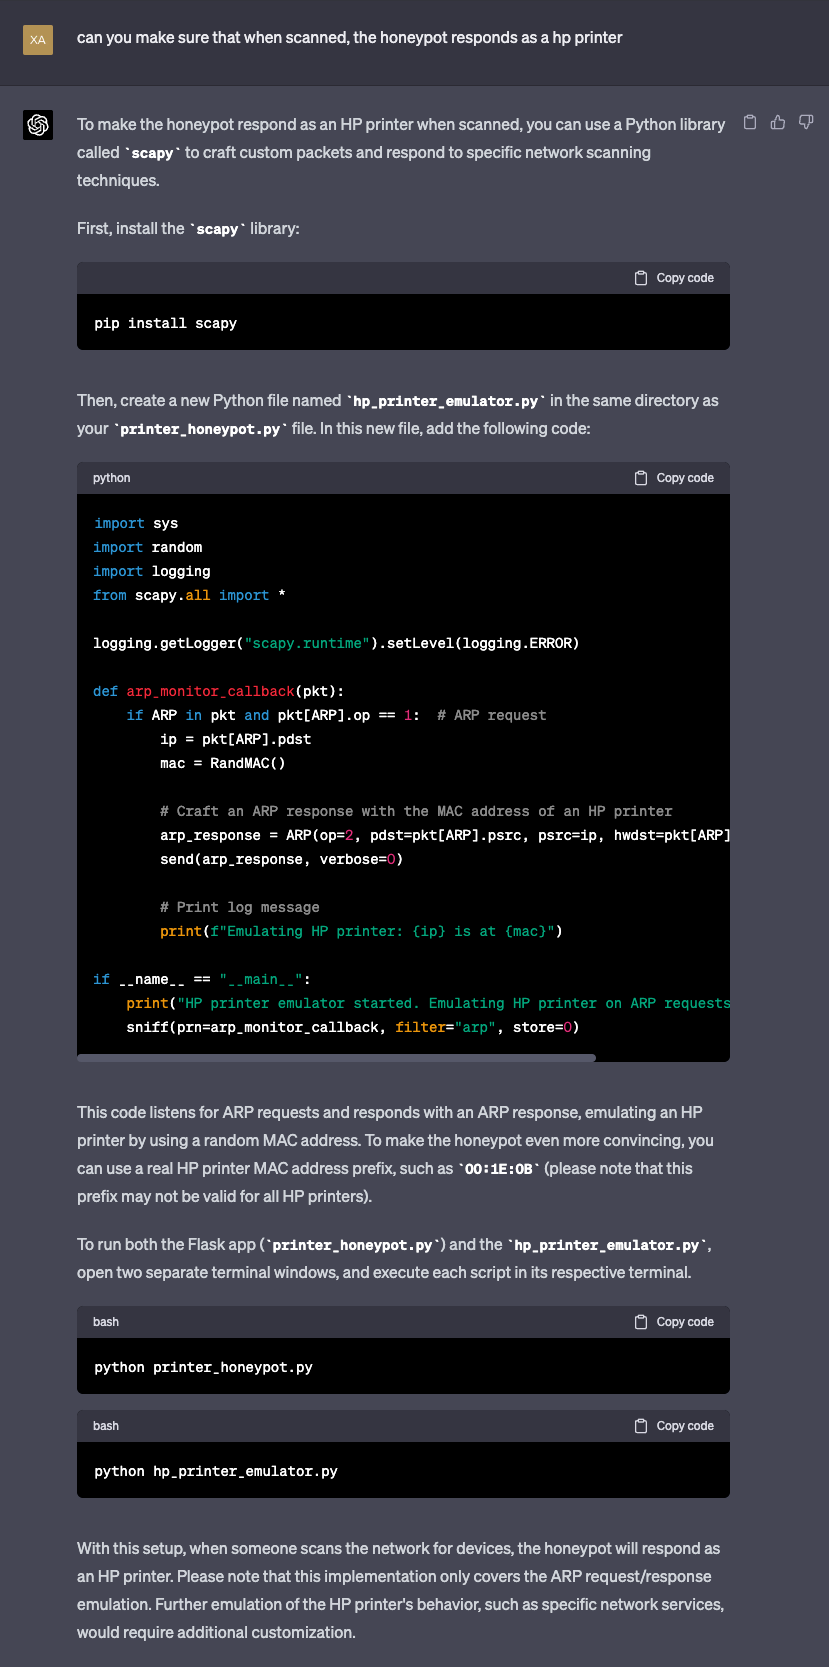Viewport: 829px width, 1667px height.
Task: Give the response a thumbs up
Action: pos(778,123)
